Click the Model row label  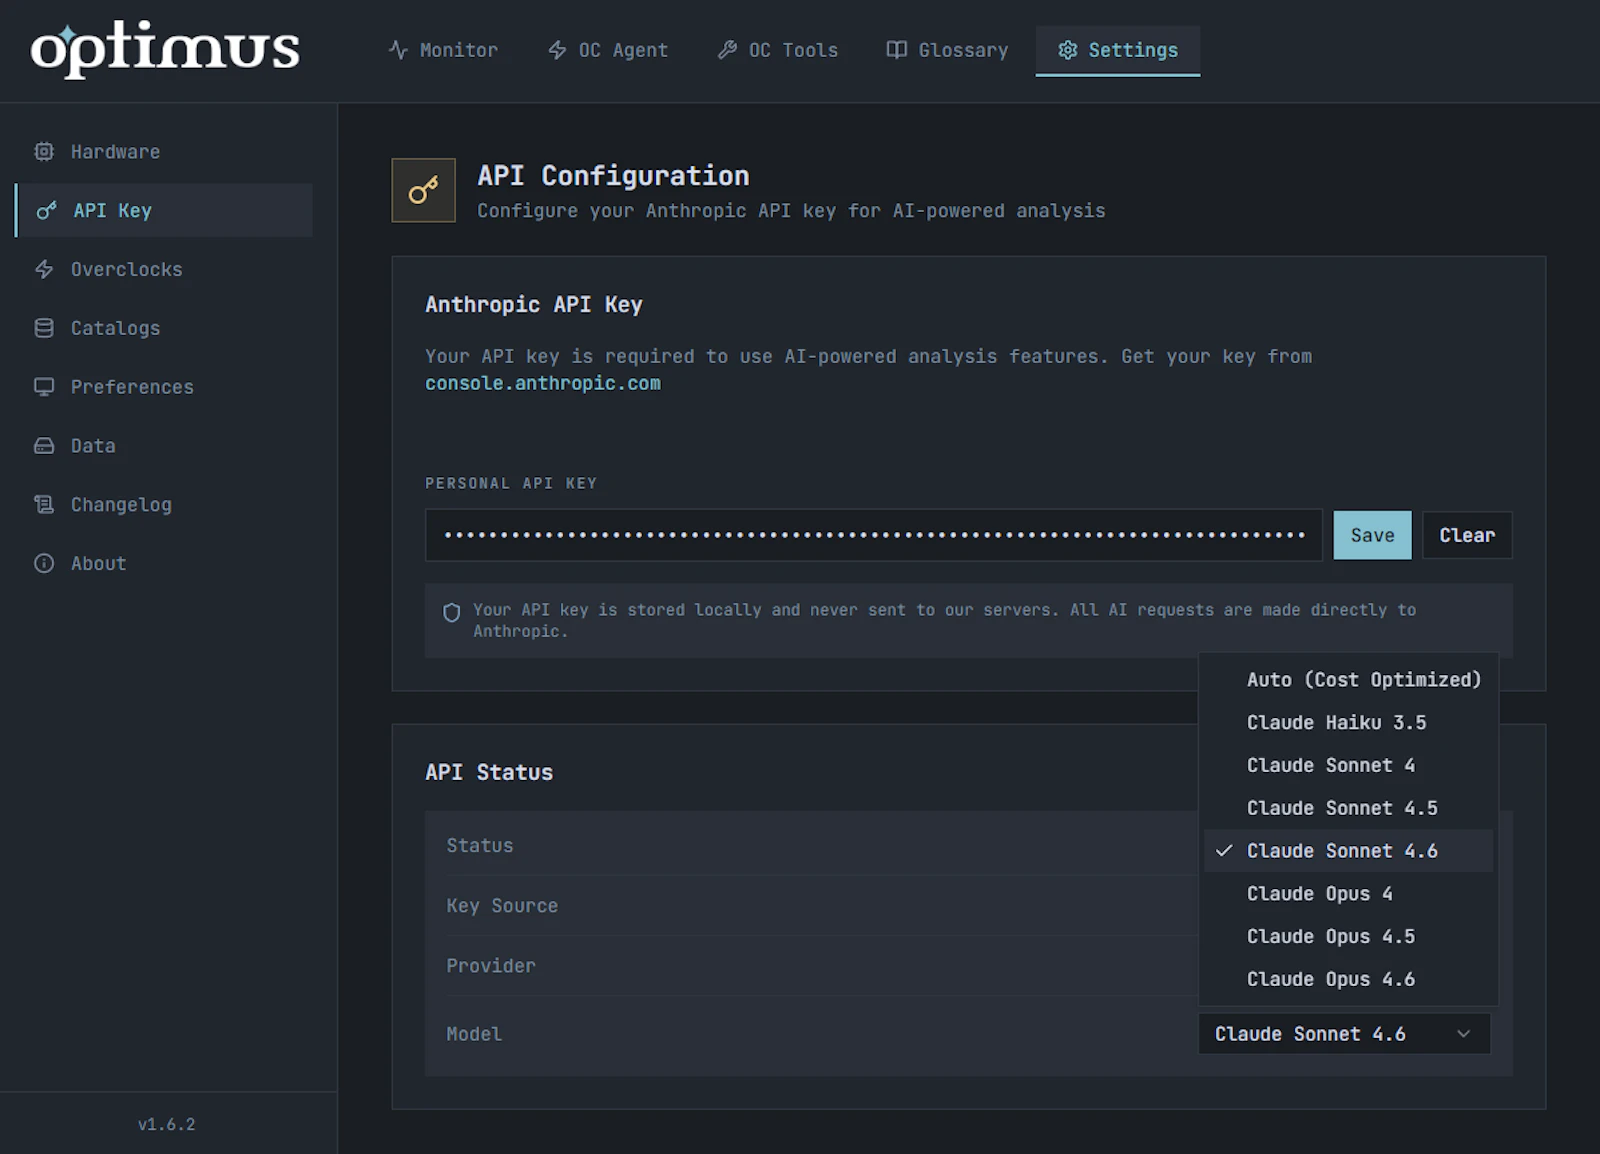tap(474, 1034)
